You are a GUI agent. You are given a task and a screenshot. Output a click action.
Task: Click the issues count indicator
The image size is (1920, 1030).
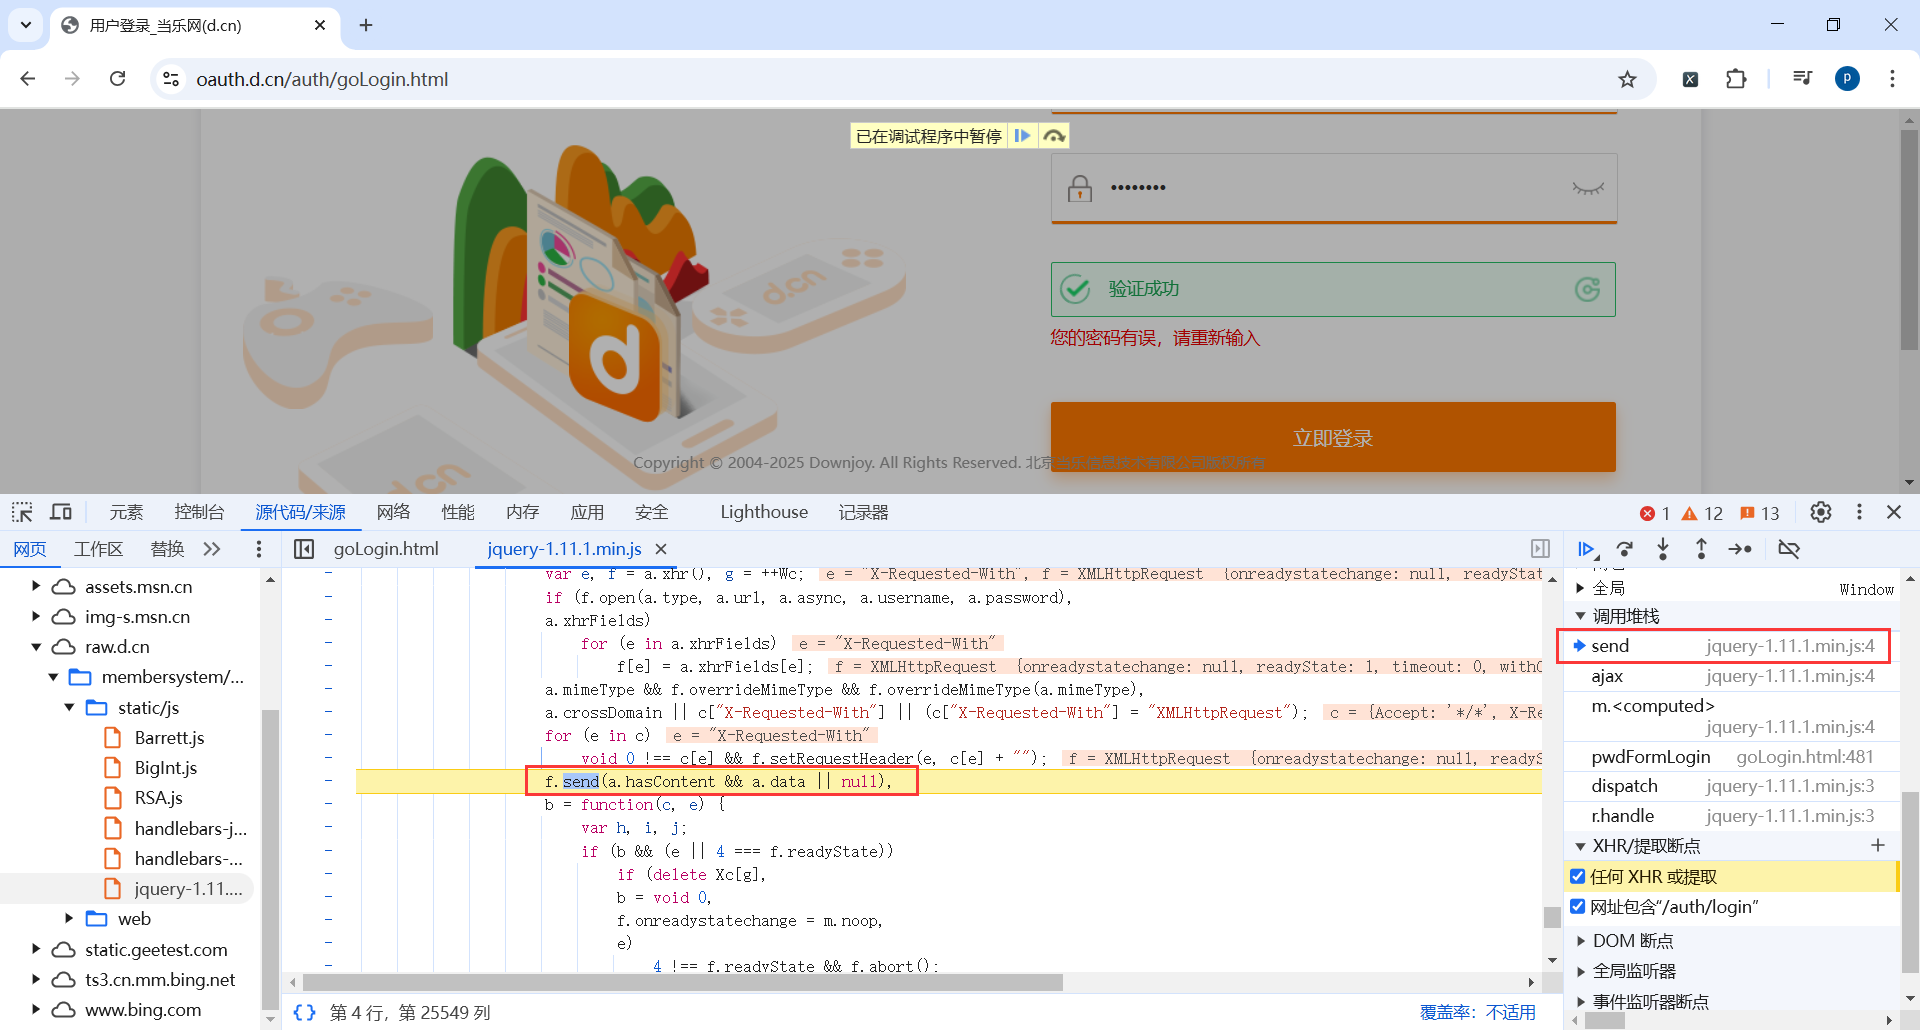point(1760,513)
